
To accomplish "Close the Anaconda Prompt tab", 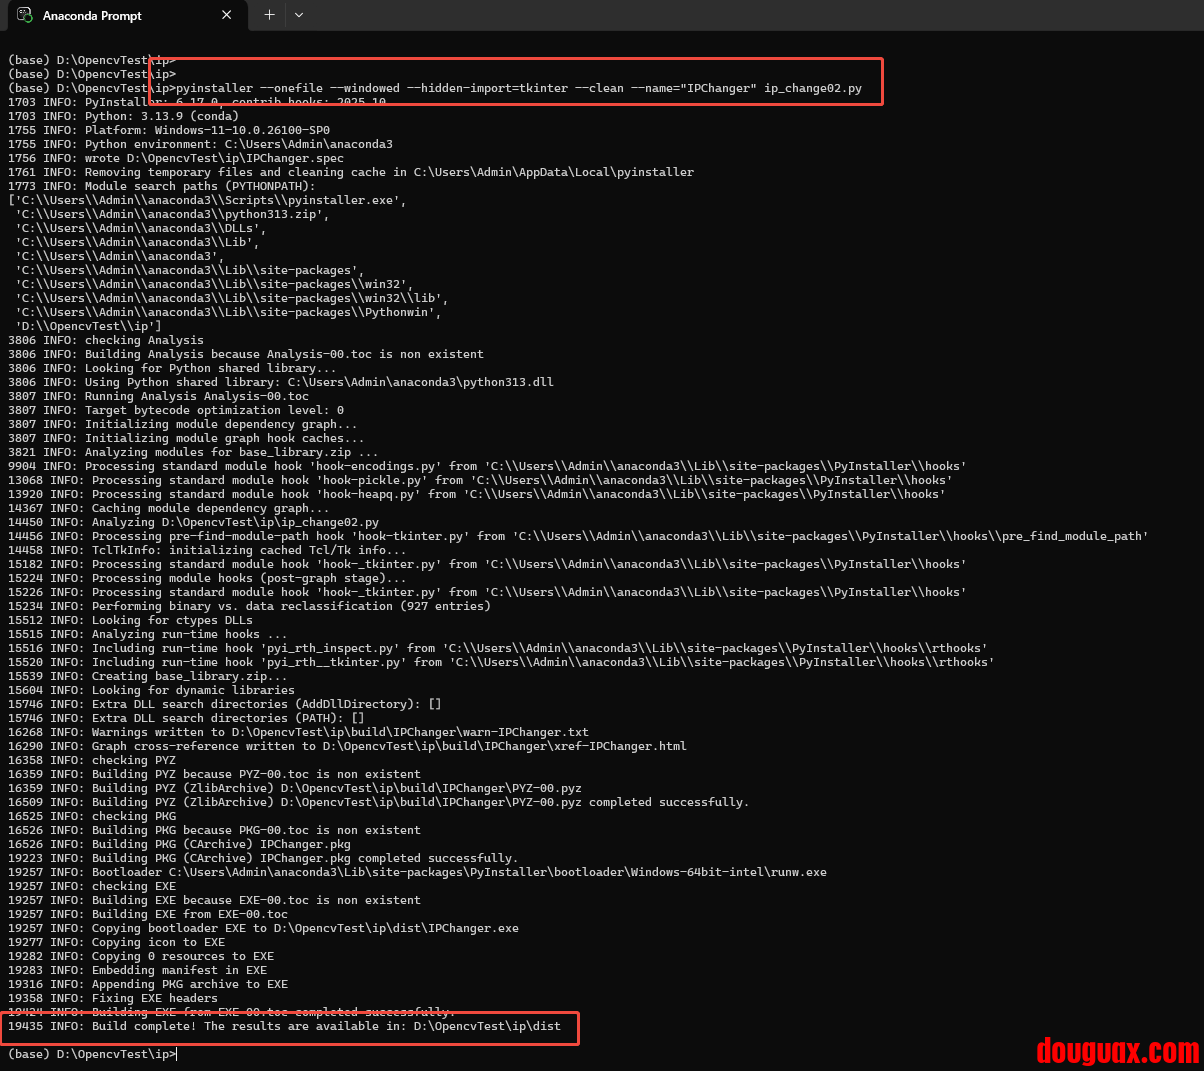I will (x=227, y=15).
